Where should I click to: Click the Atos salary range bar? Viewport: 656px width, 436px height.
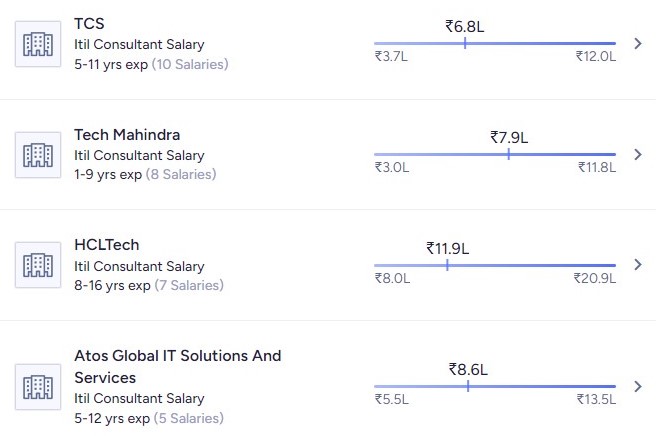(494, 386)
